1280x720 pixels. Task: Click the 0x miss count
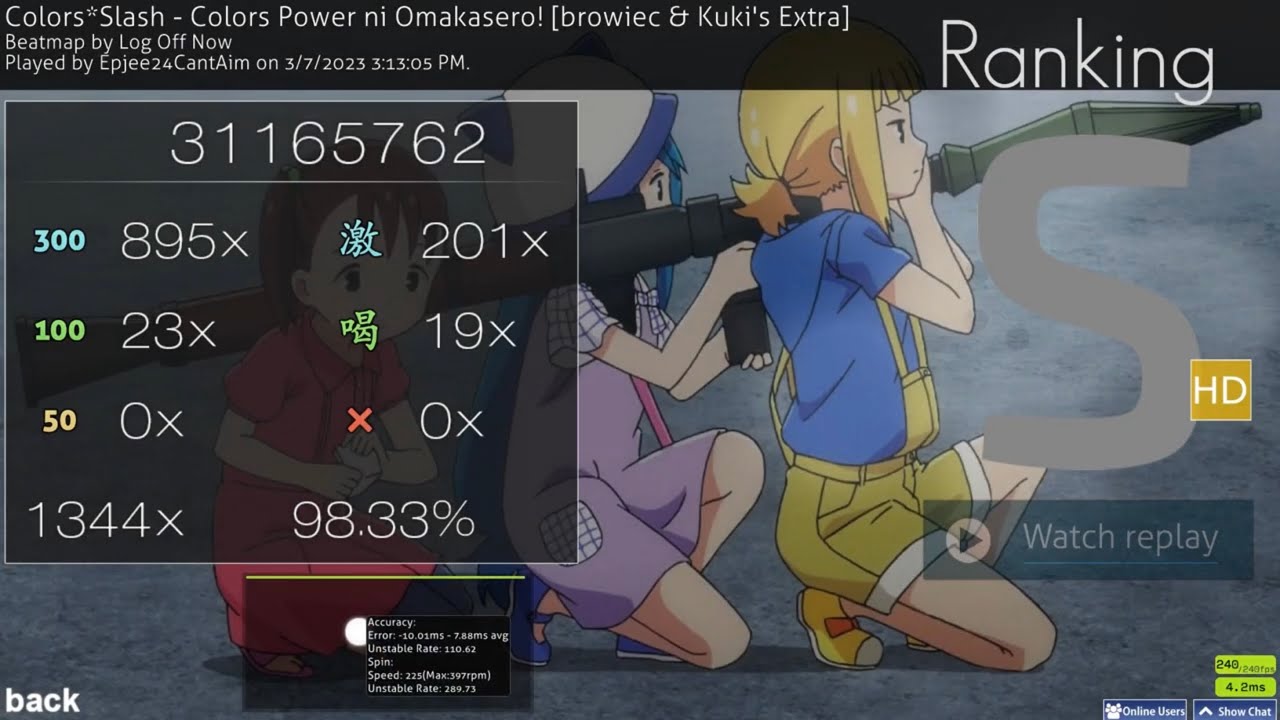coord(452,422)
